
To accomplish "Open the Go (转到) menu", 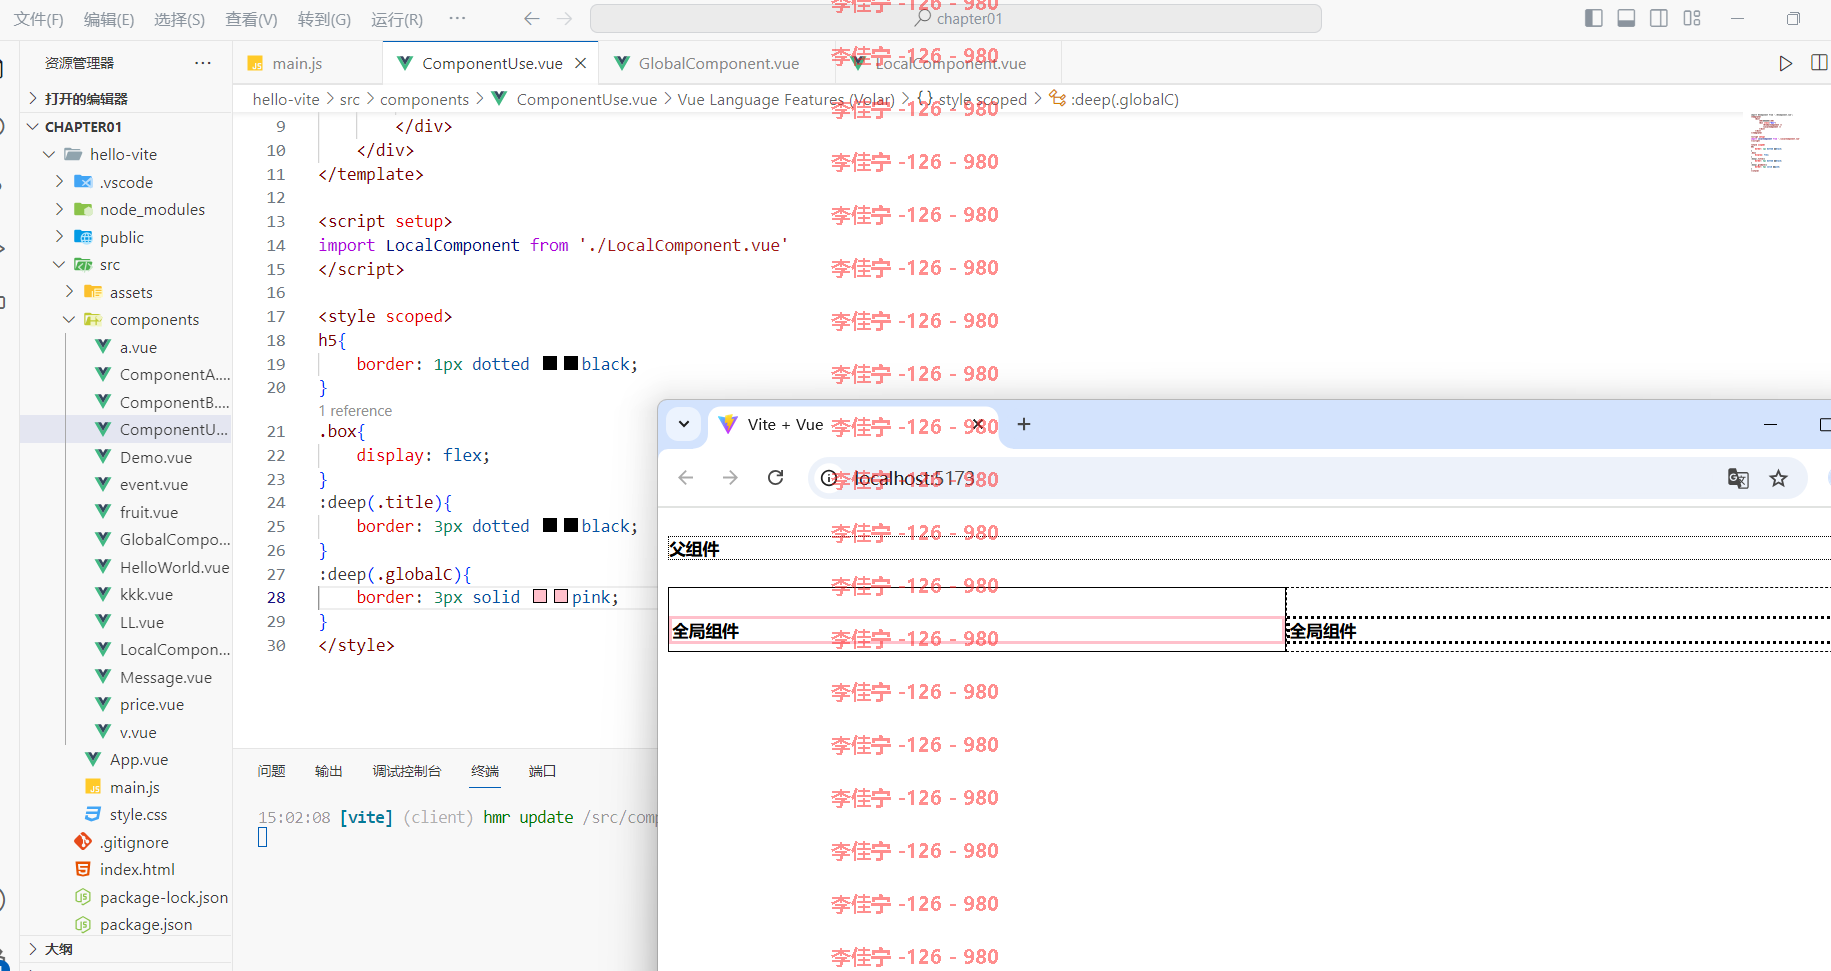I will 324,19.
